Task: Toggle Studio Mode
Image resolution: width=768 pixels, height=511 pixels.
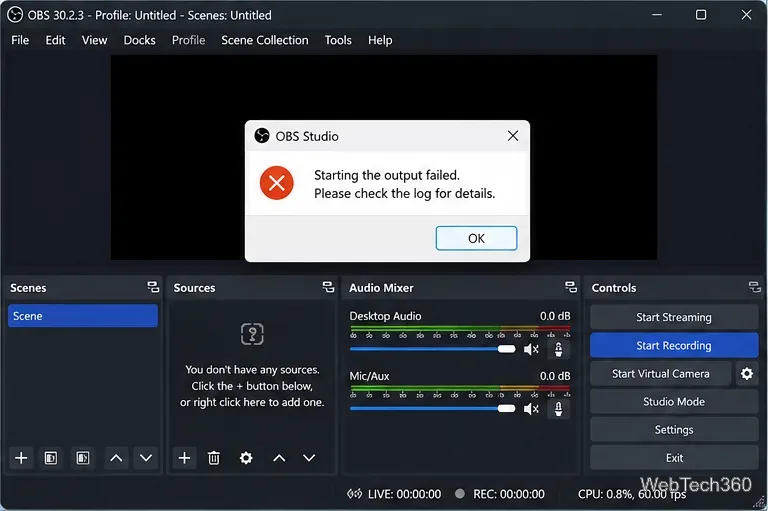Action: point(674,402)
